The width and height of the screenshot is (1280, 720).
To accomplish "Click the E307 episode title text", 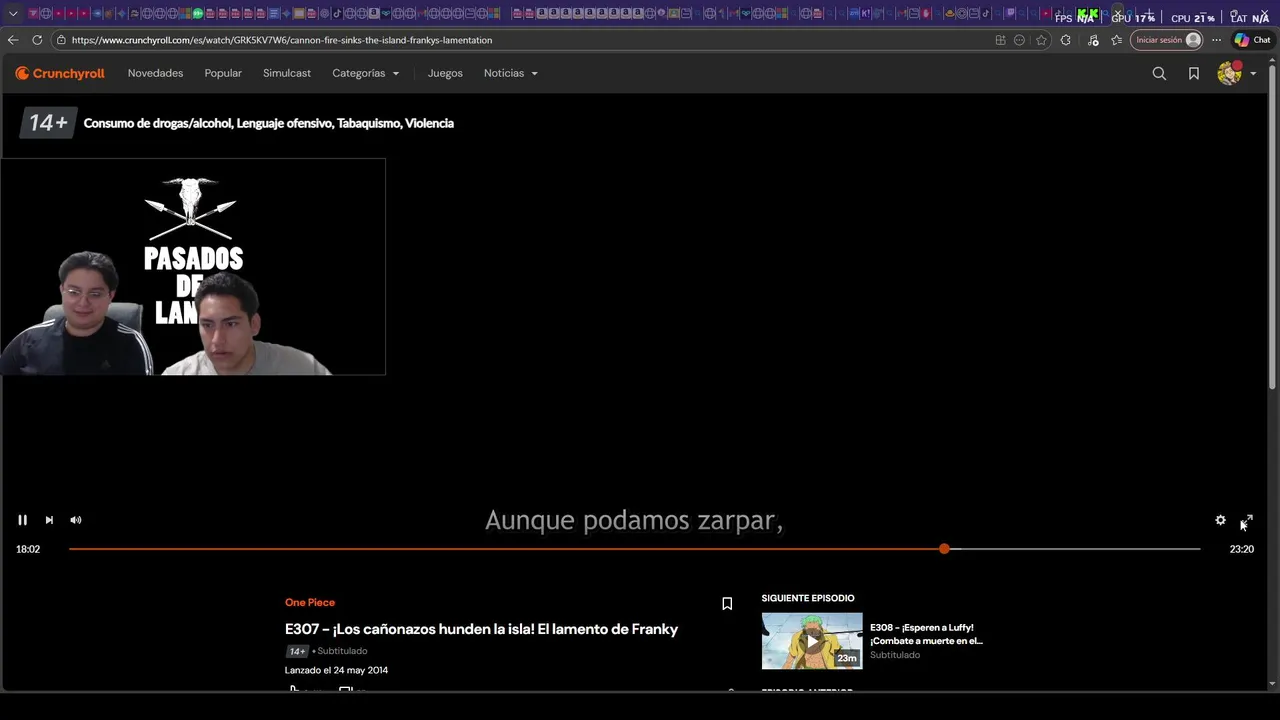I will (481, 629).
